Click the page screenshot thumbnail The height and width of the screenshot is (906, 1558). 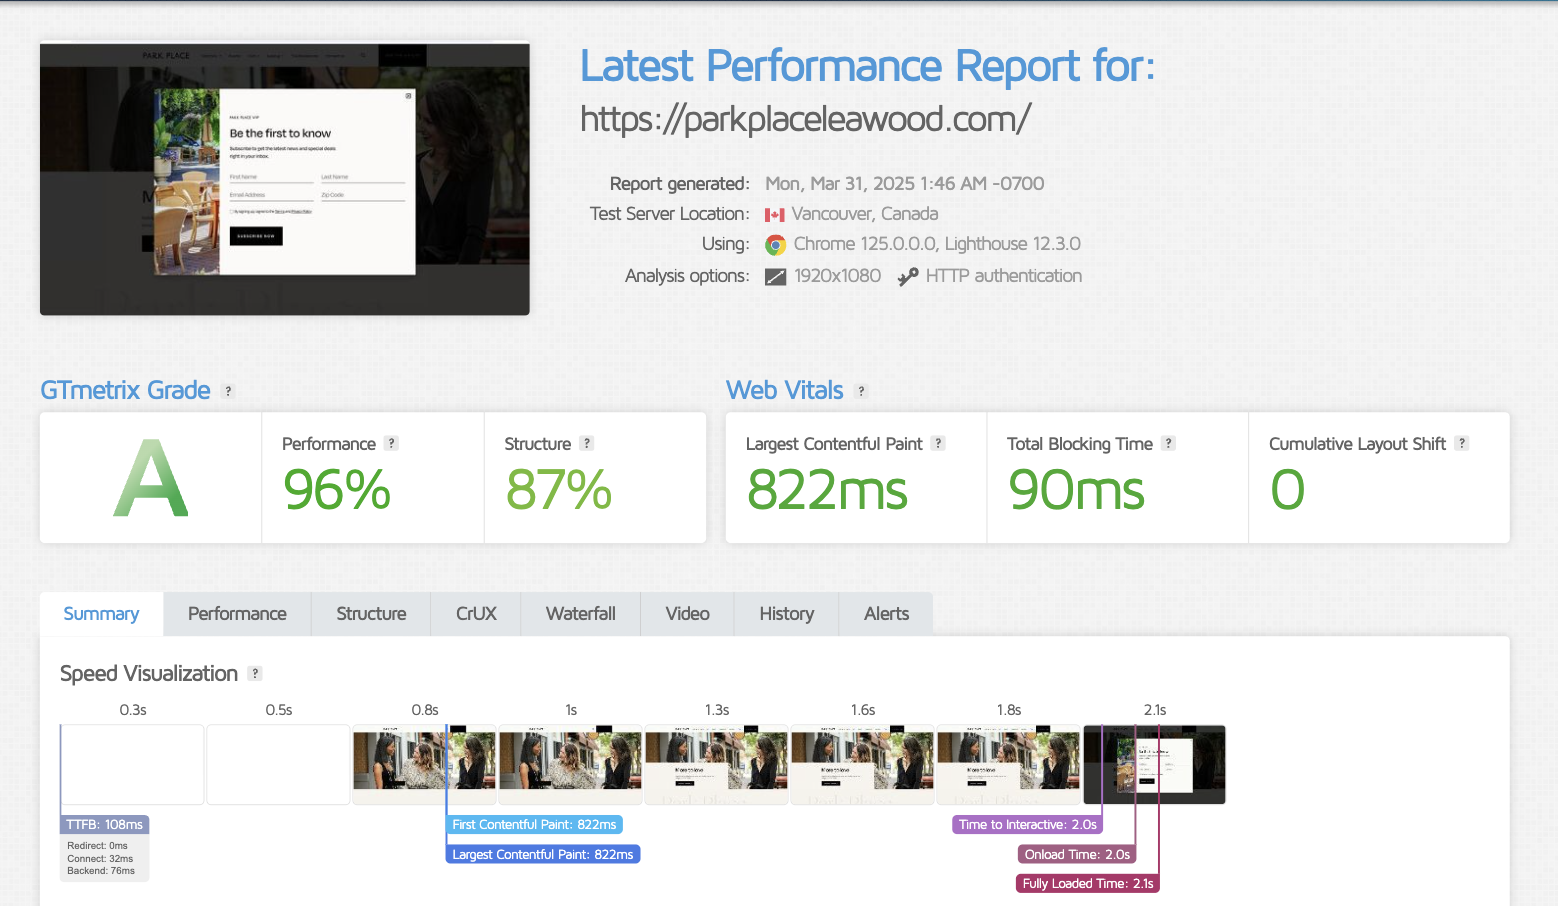pos(285,179)
